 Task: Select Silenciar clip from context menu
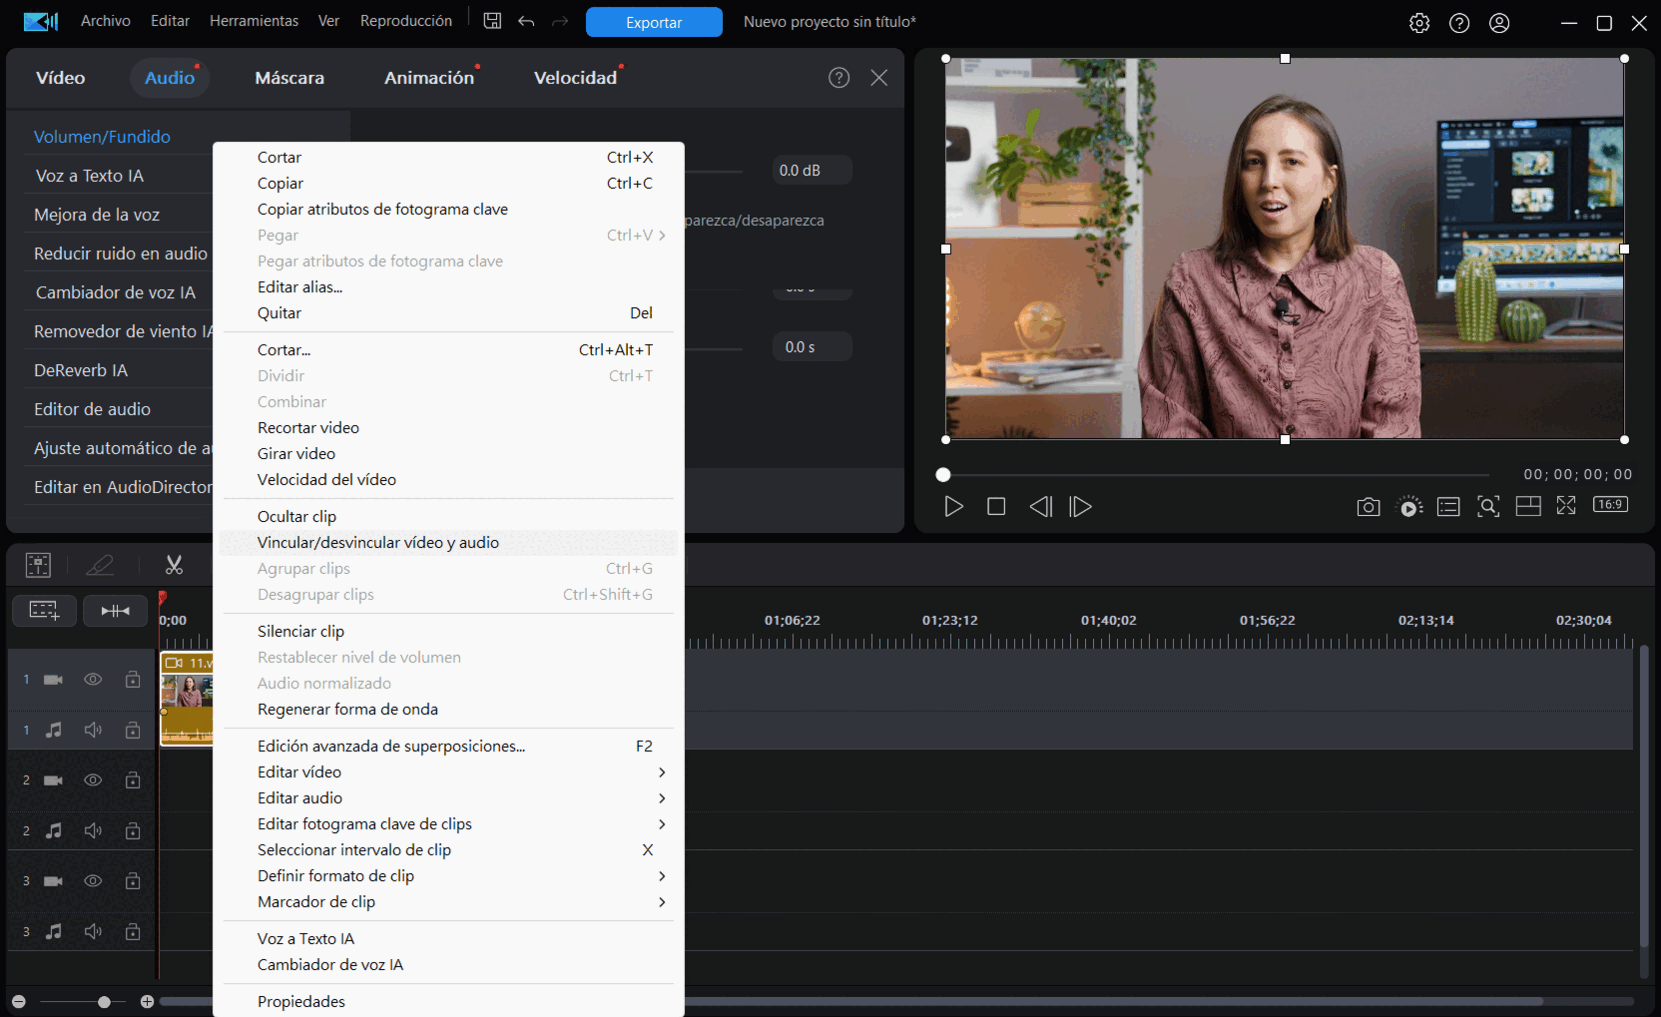(448, 631)
